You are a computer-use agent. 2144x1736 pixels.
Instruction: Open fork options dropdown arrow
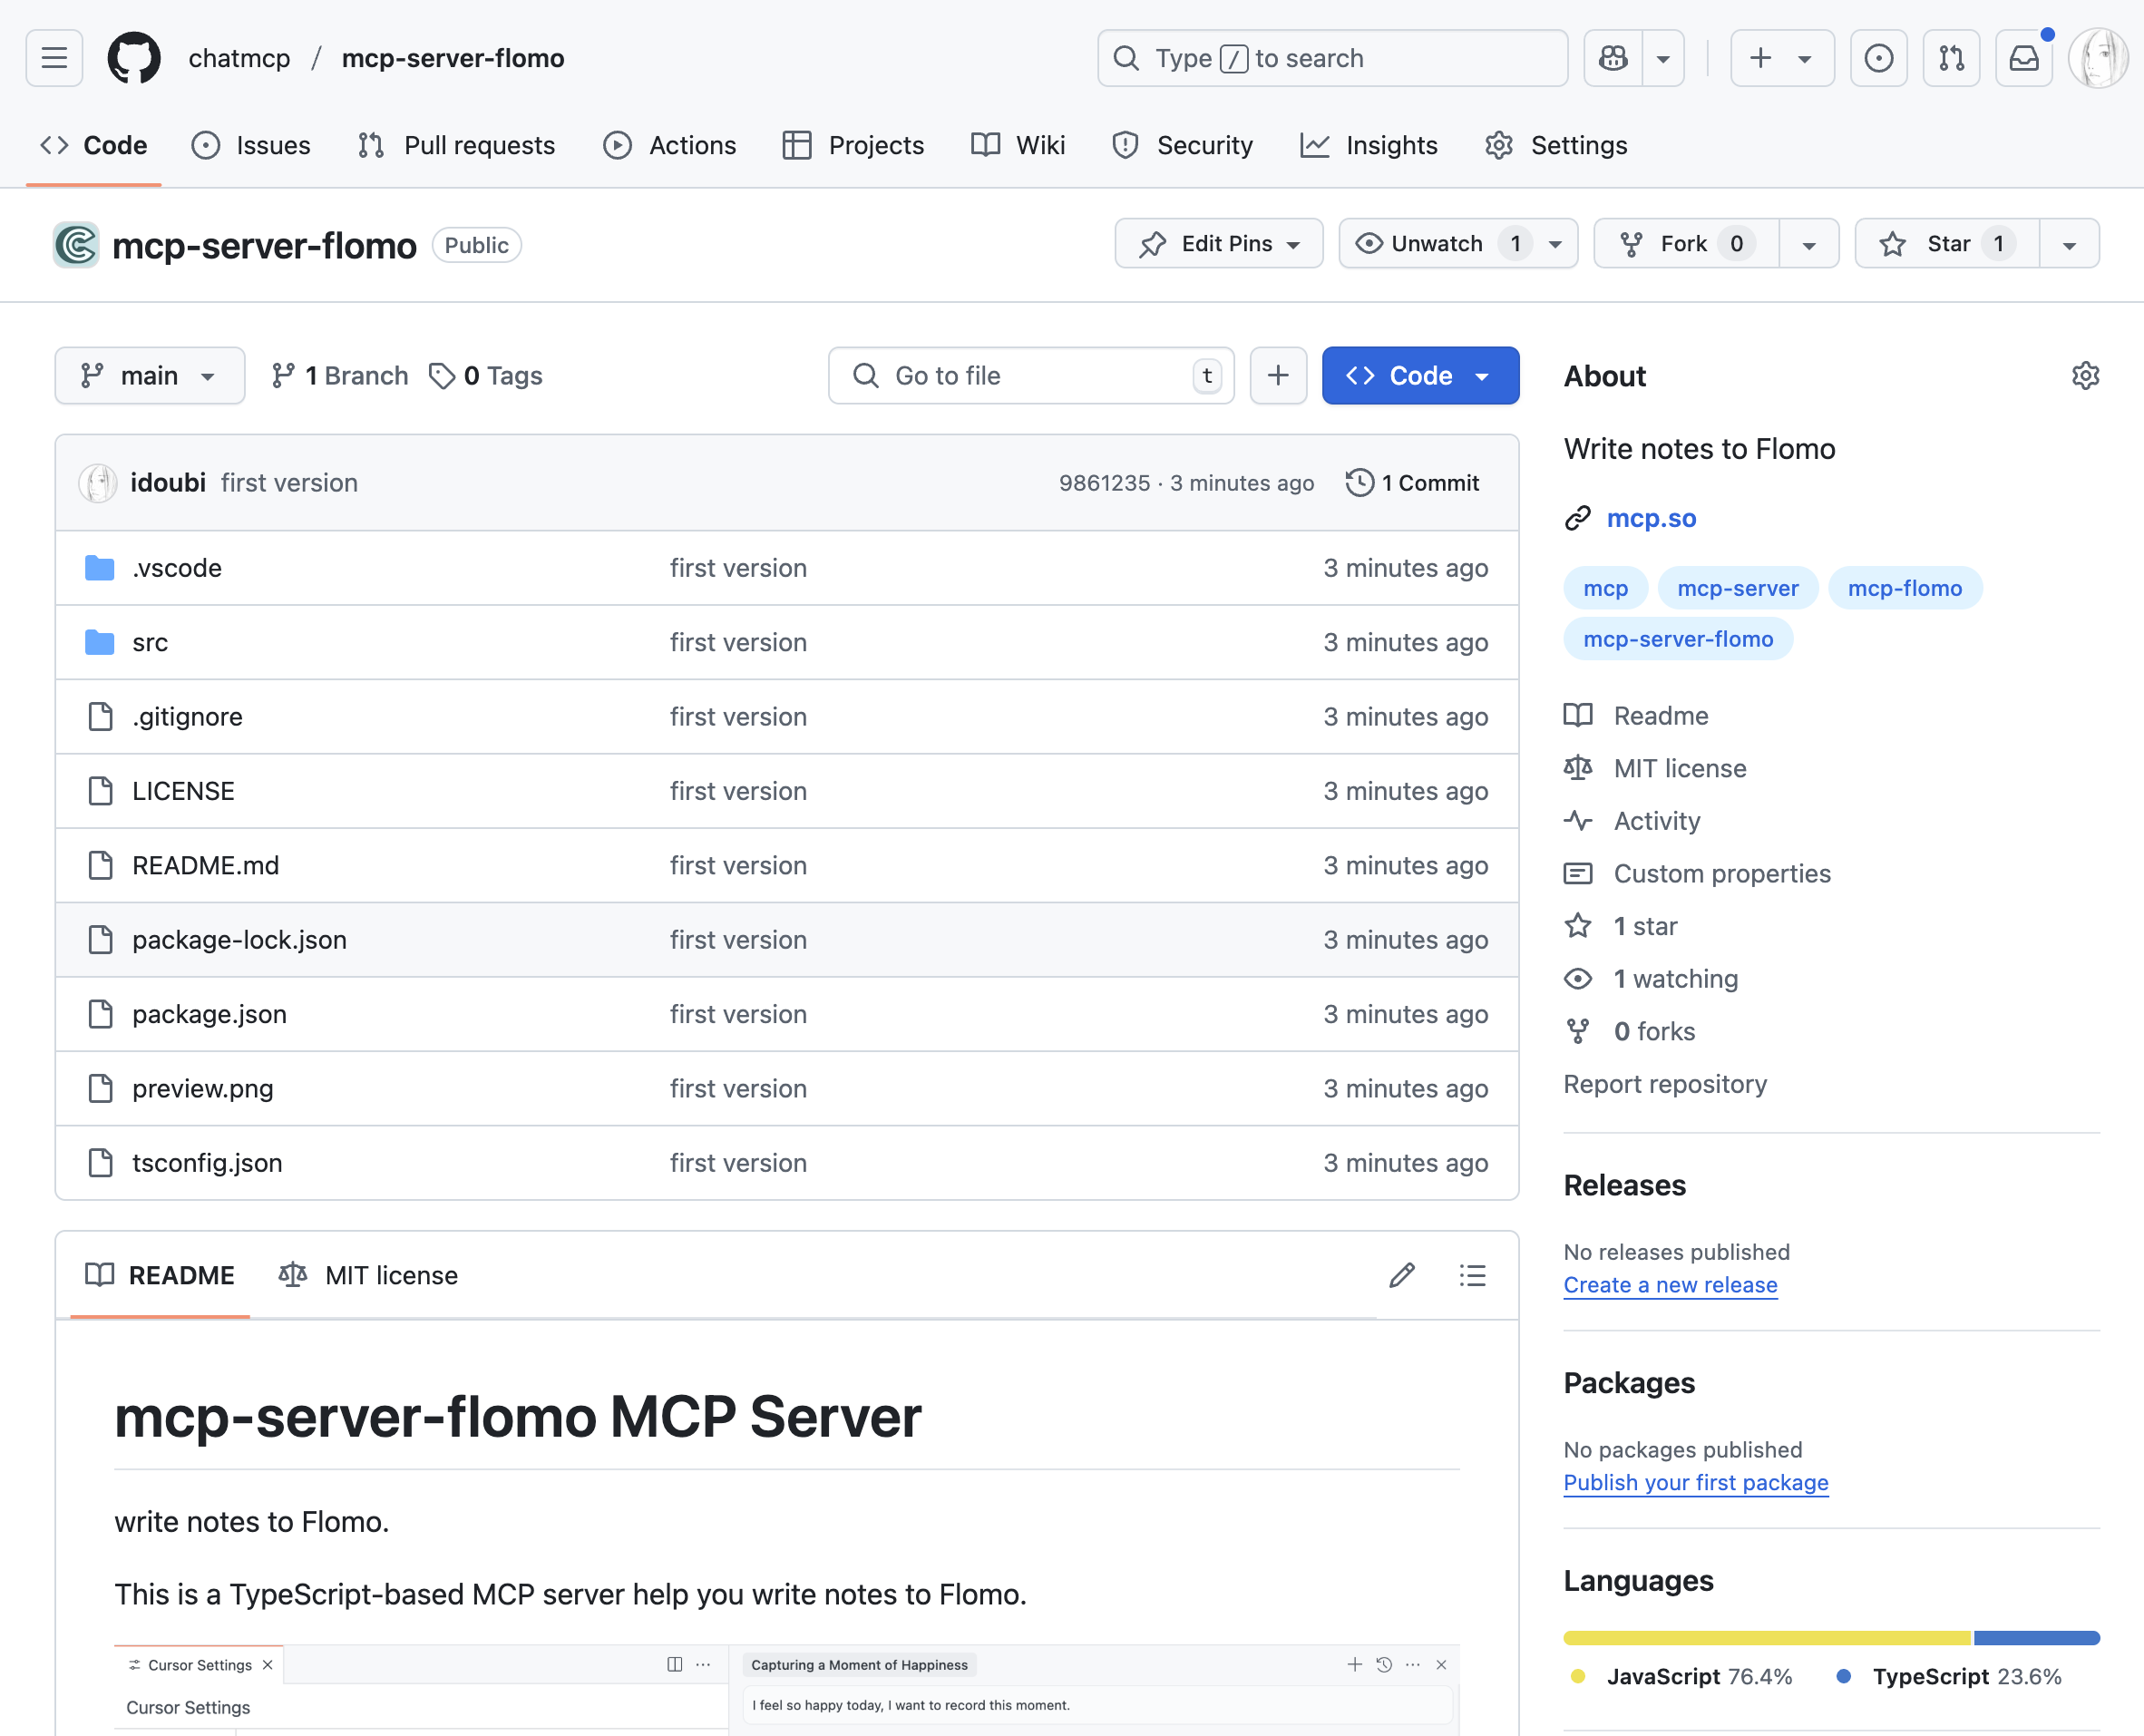coord(1808,245)
